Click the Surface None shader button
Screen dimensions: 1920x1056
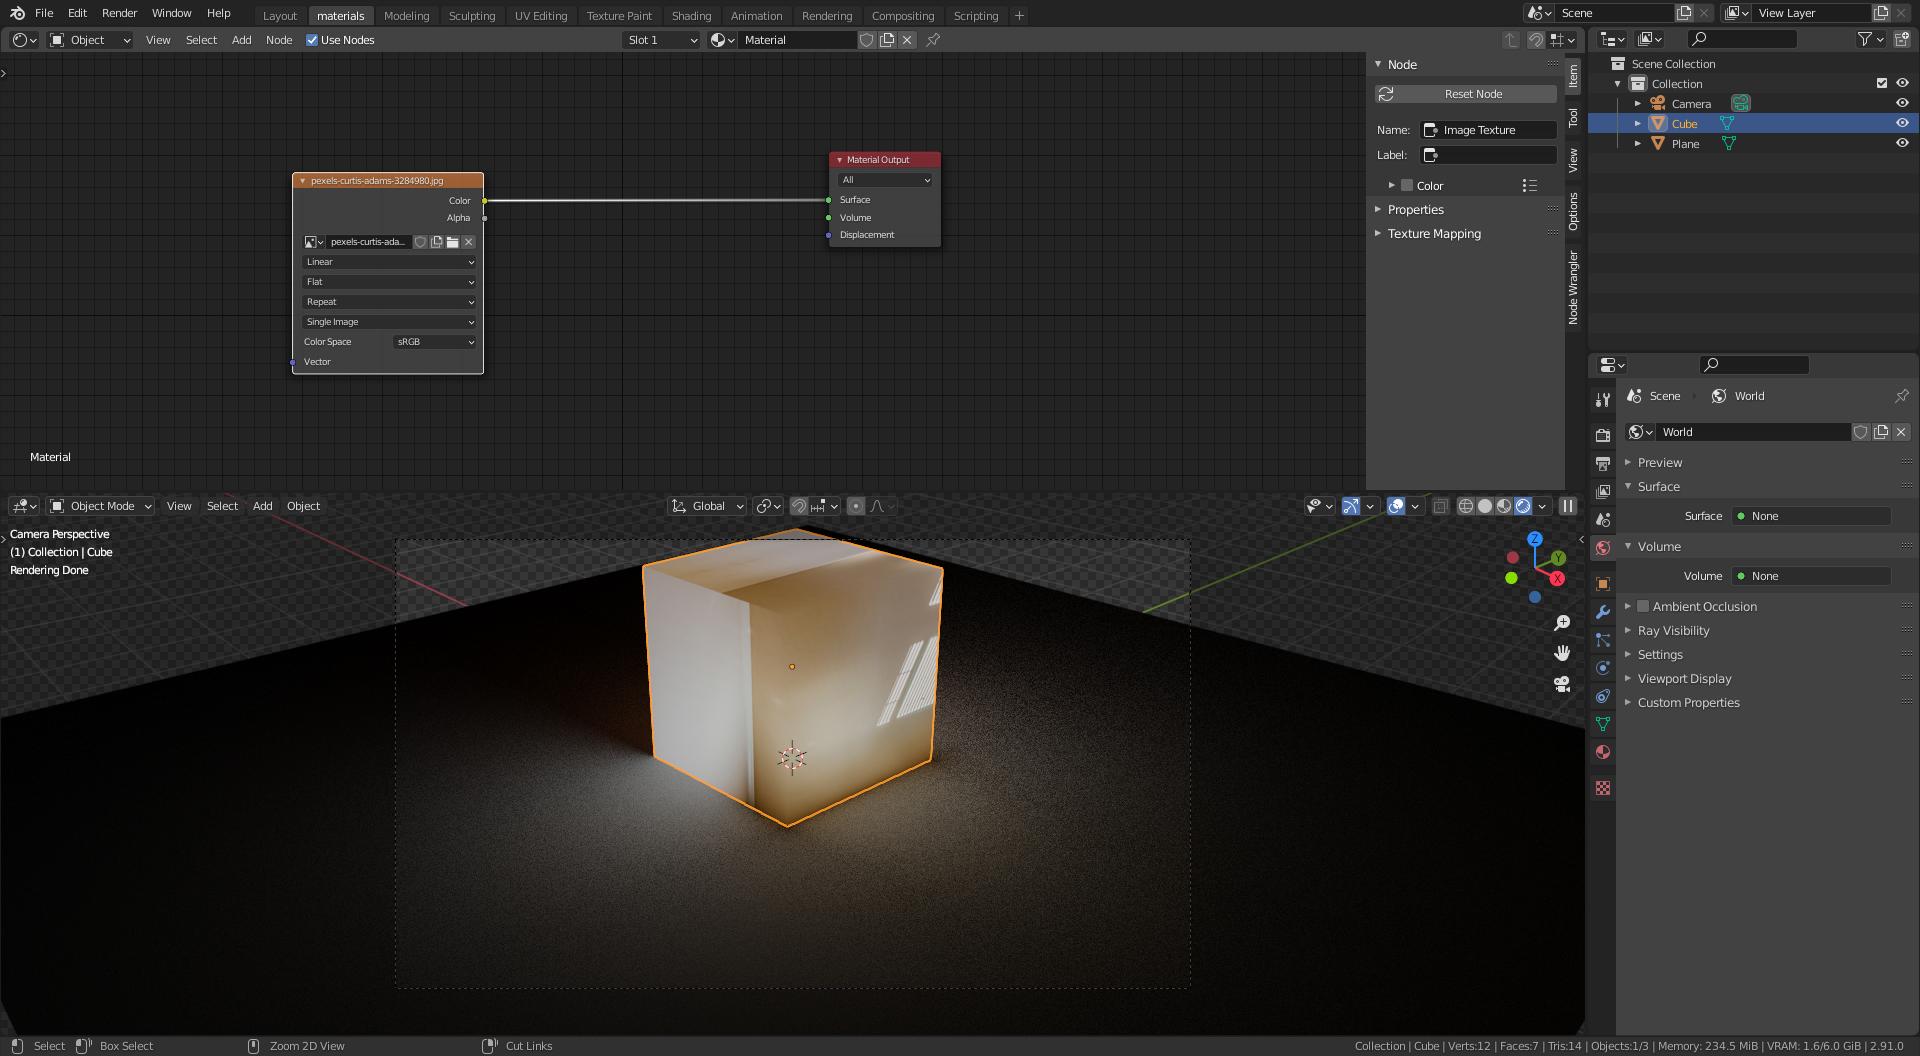(x=1811, y=516)
